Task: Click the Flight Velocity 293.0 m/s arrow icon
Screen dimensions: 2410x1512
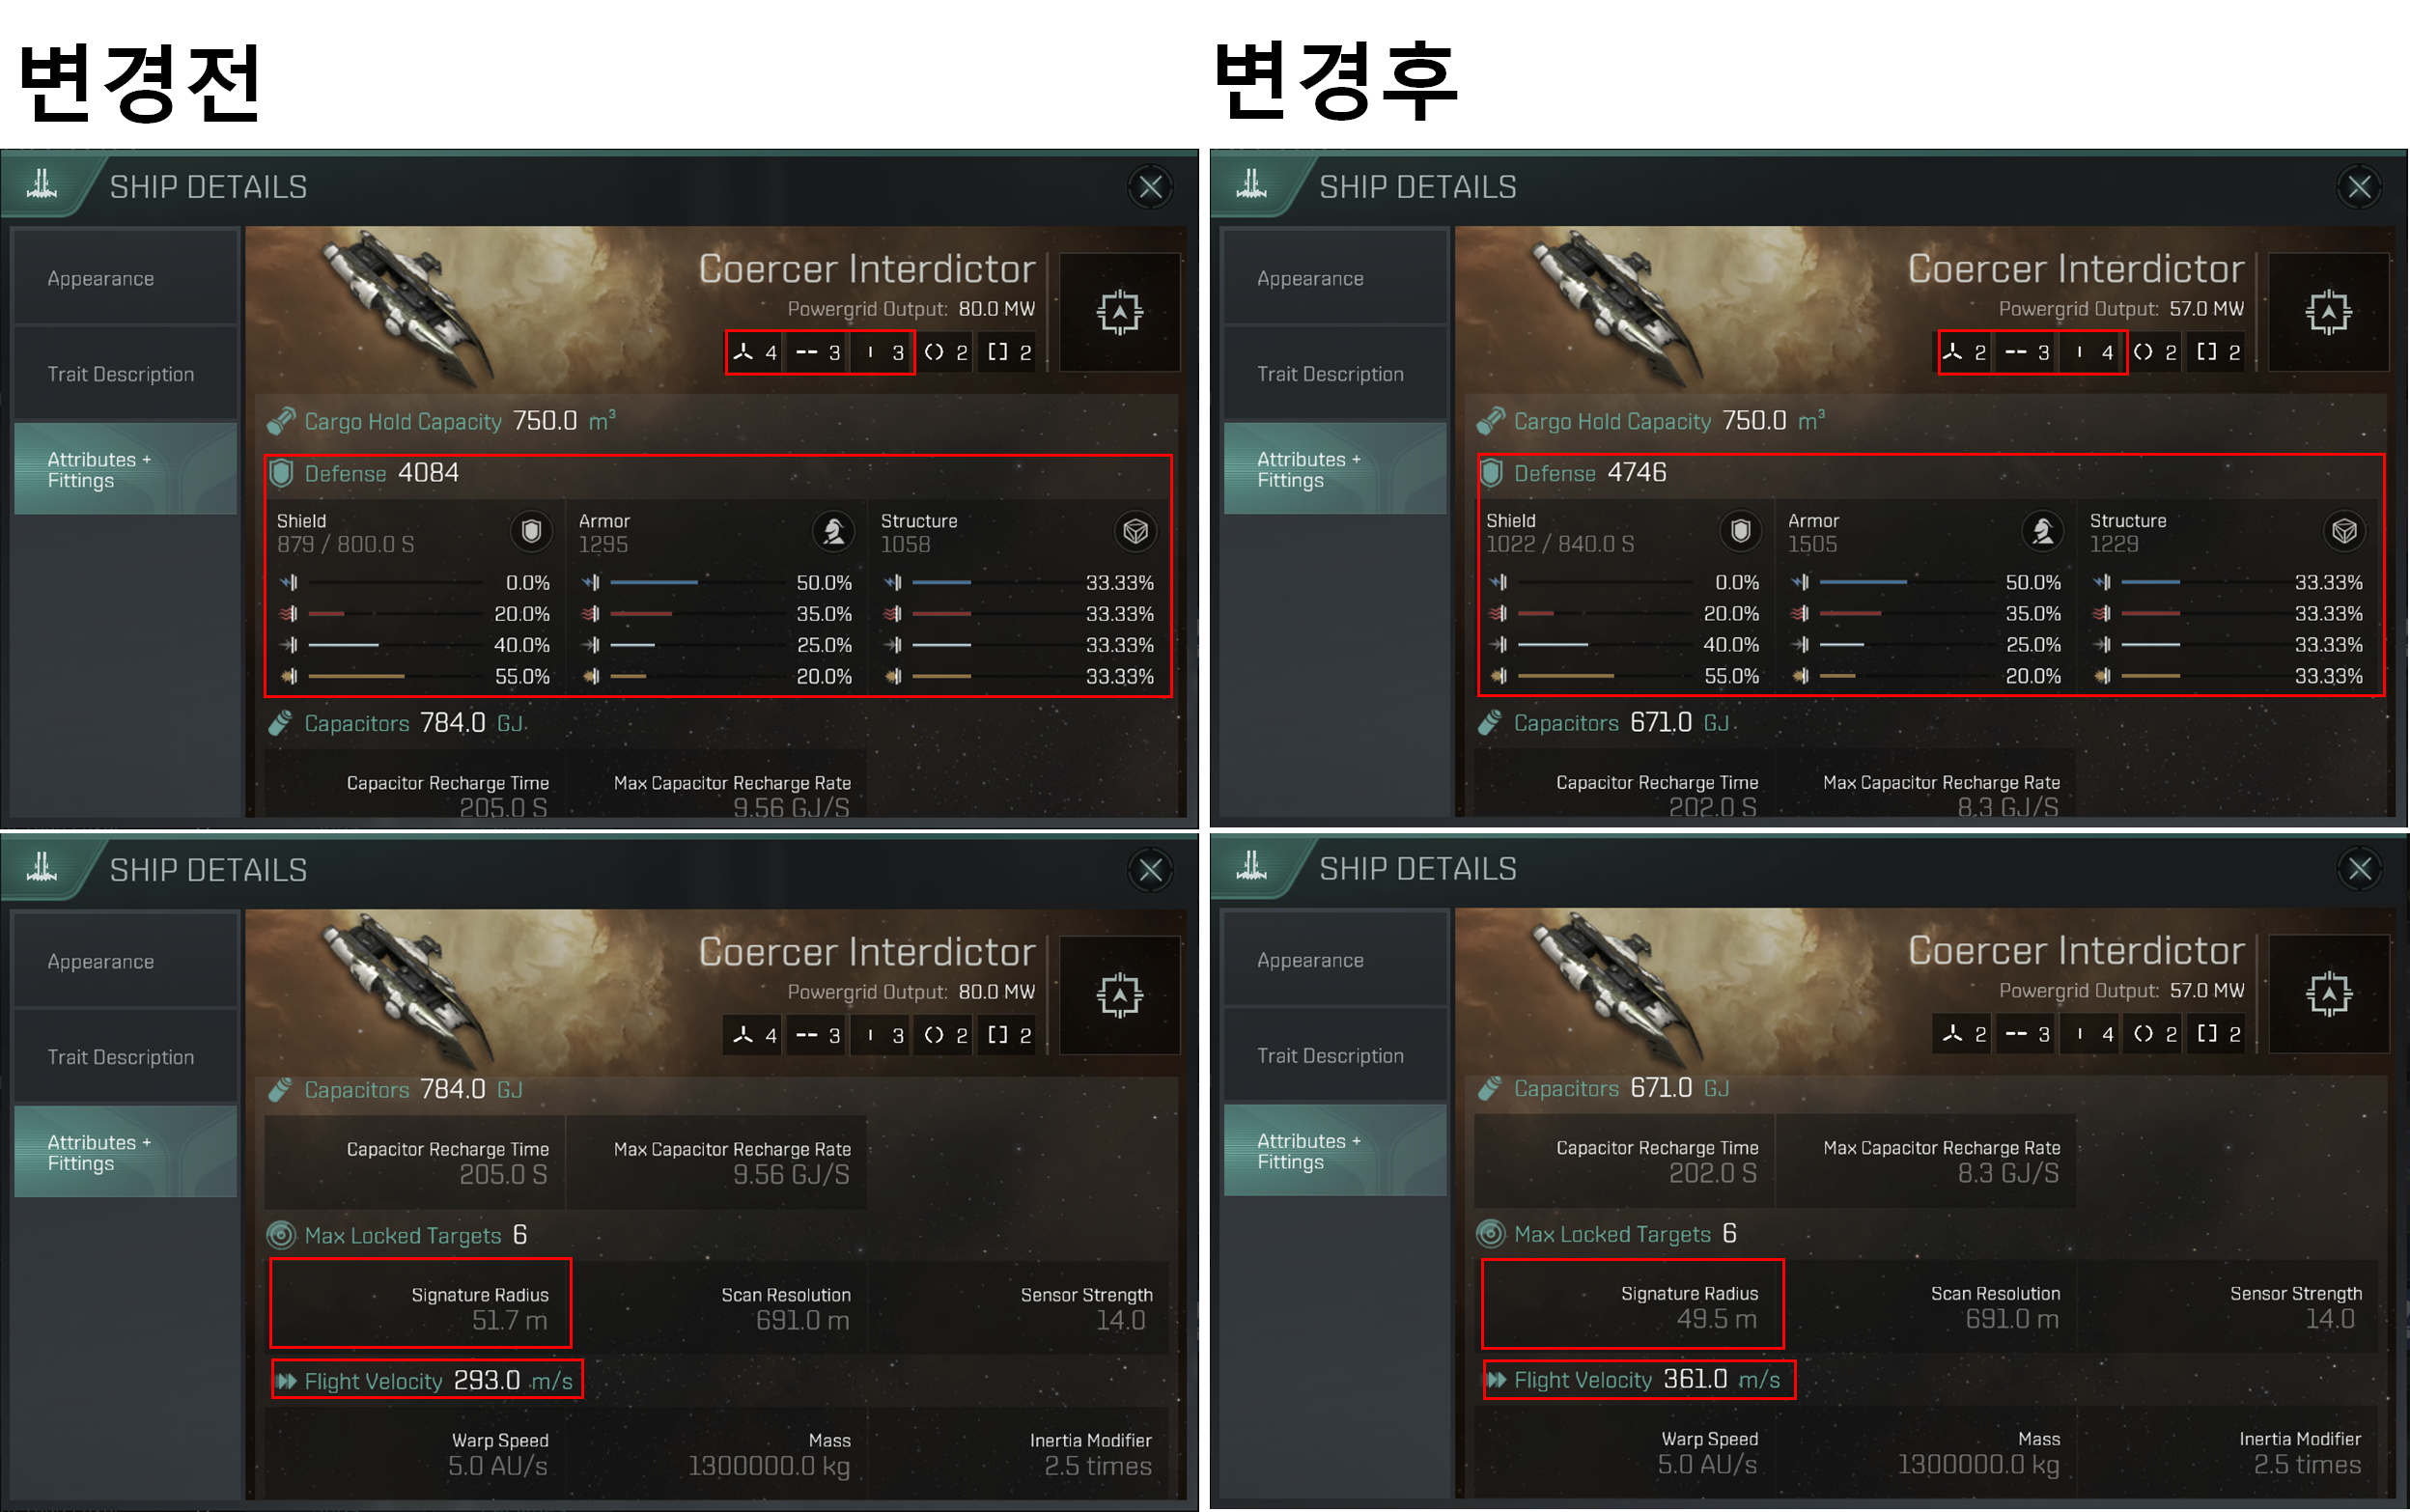Action: 287,1381
